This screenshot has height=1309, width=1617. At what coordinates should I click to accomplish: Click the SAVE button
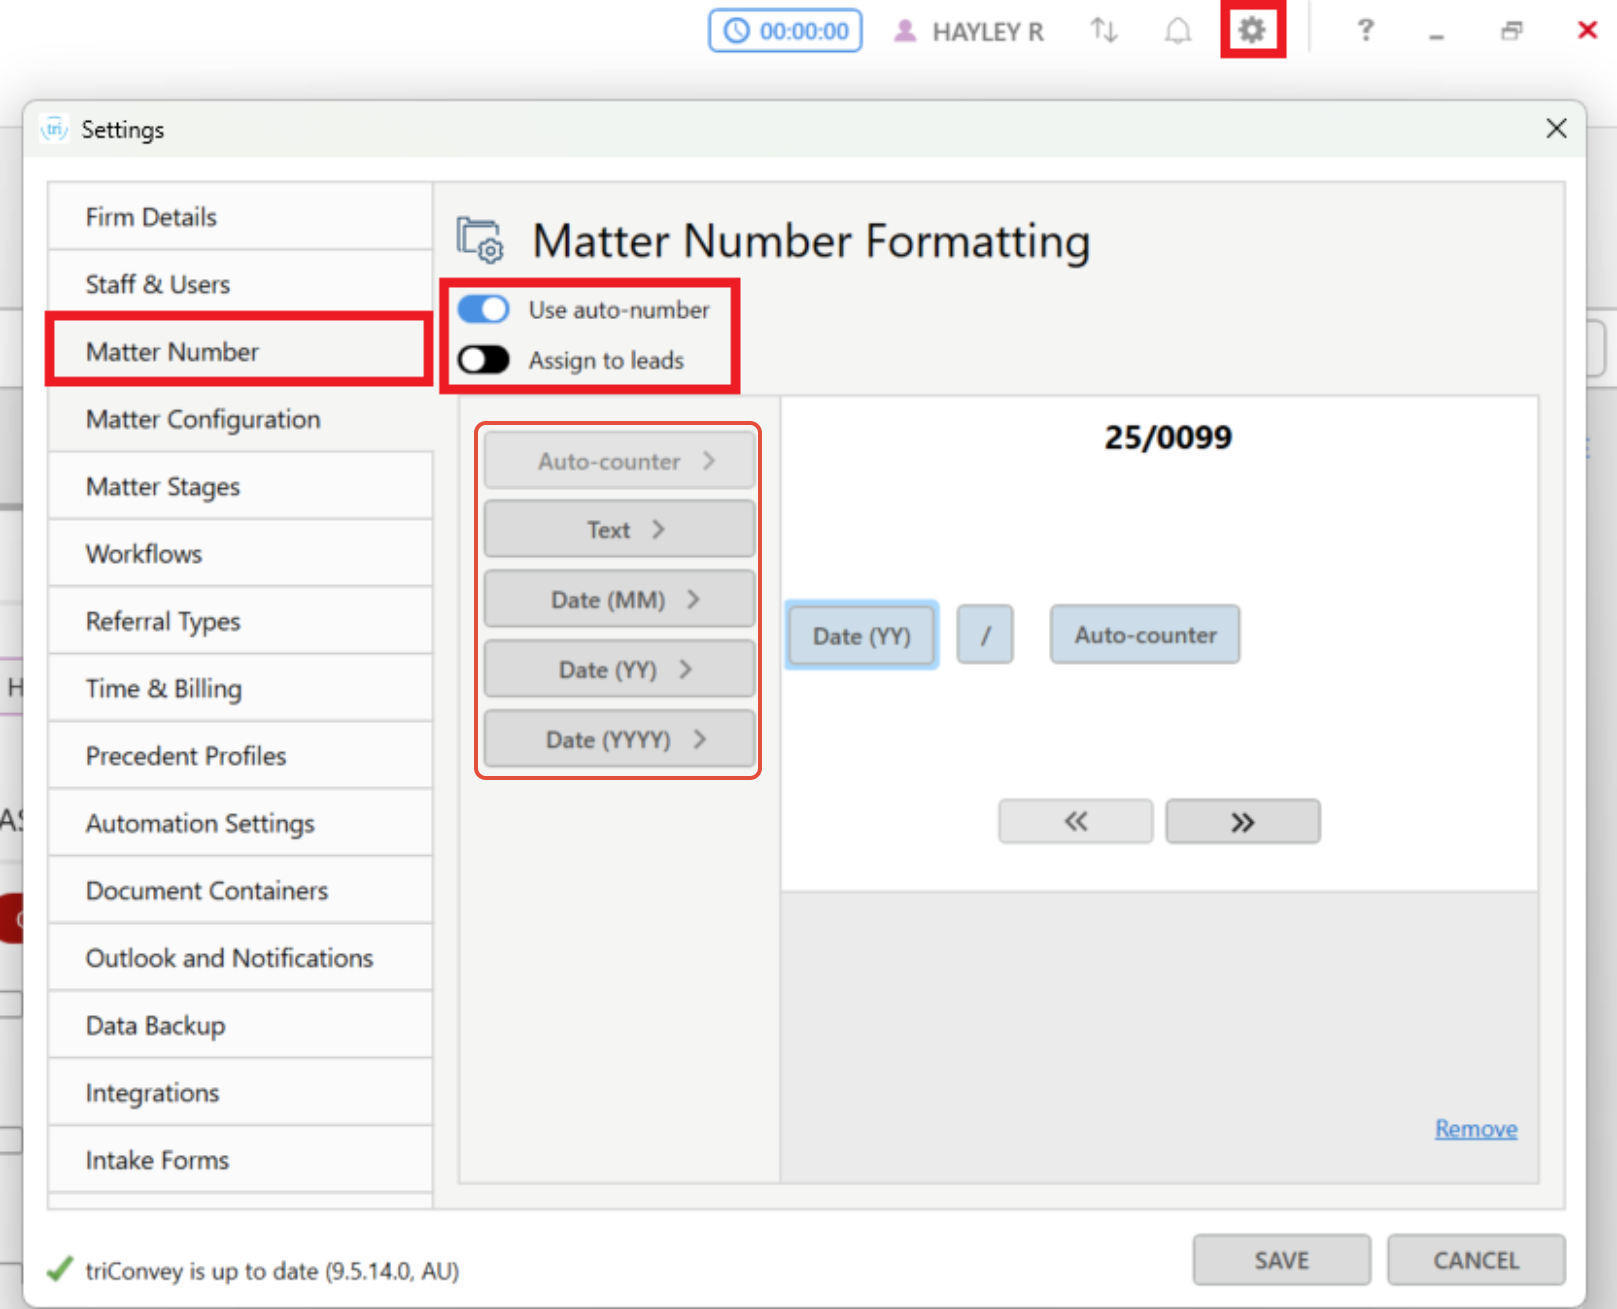click(x=1281, y=1260)
